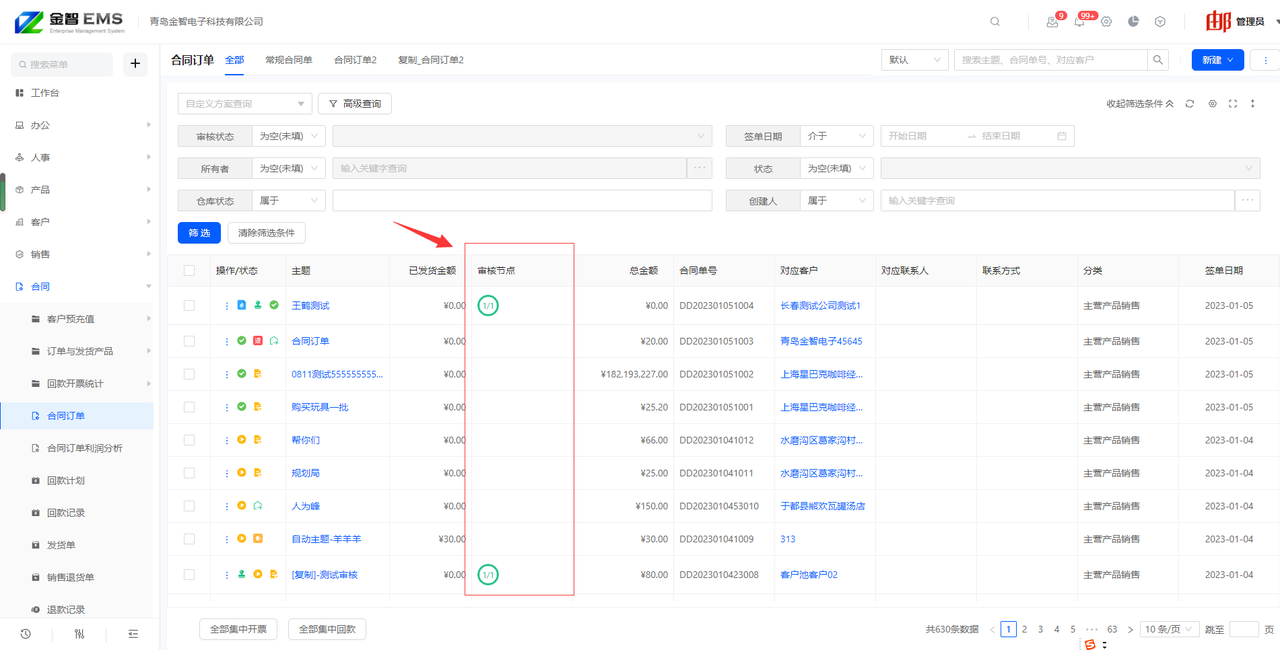Click the row height adjust icon

click(1253, 104)
